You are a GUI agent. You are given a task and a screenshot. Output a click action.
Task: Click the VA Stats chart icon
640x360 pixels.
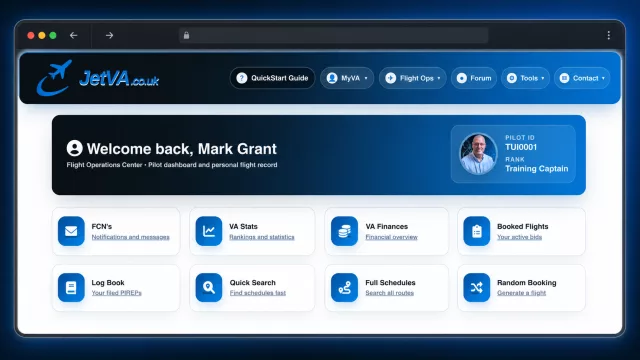(209, 231)
